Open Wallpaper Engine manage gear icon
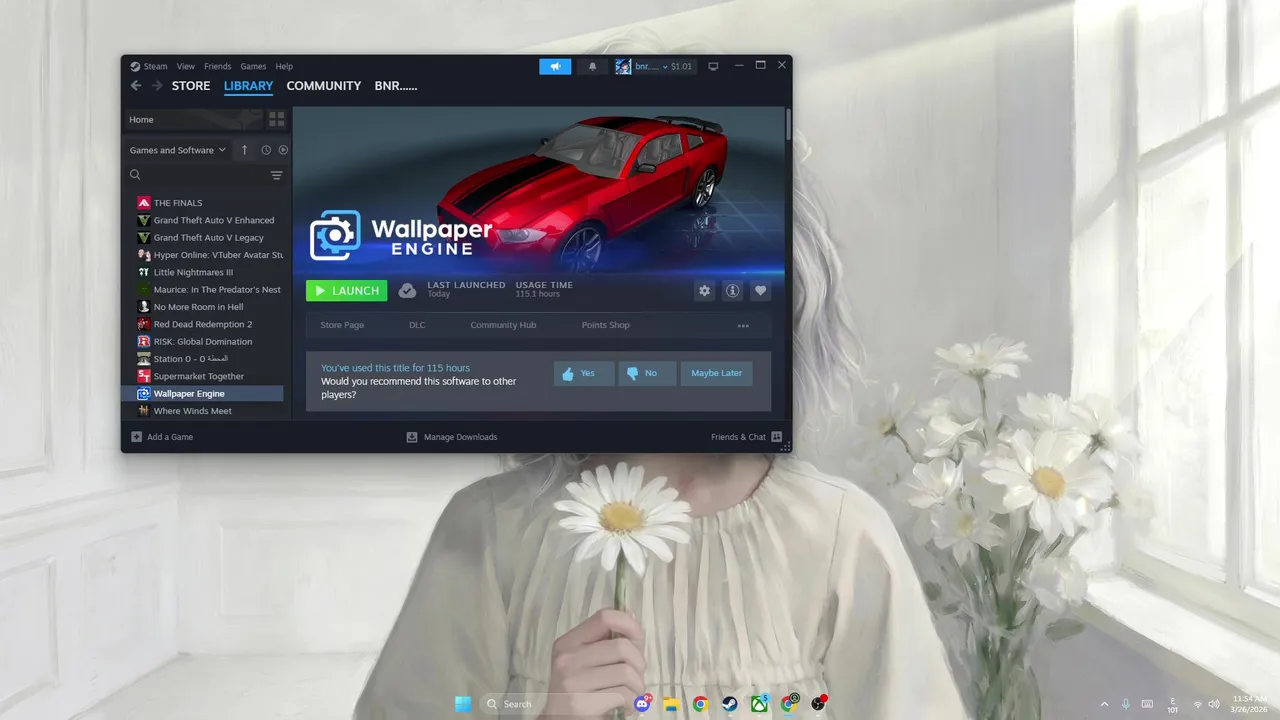The height and width of the screenshot is (720, 1280). (705, 290)
